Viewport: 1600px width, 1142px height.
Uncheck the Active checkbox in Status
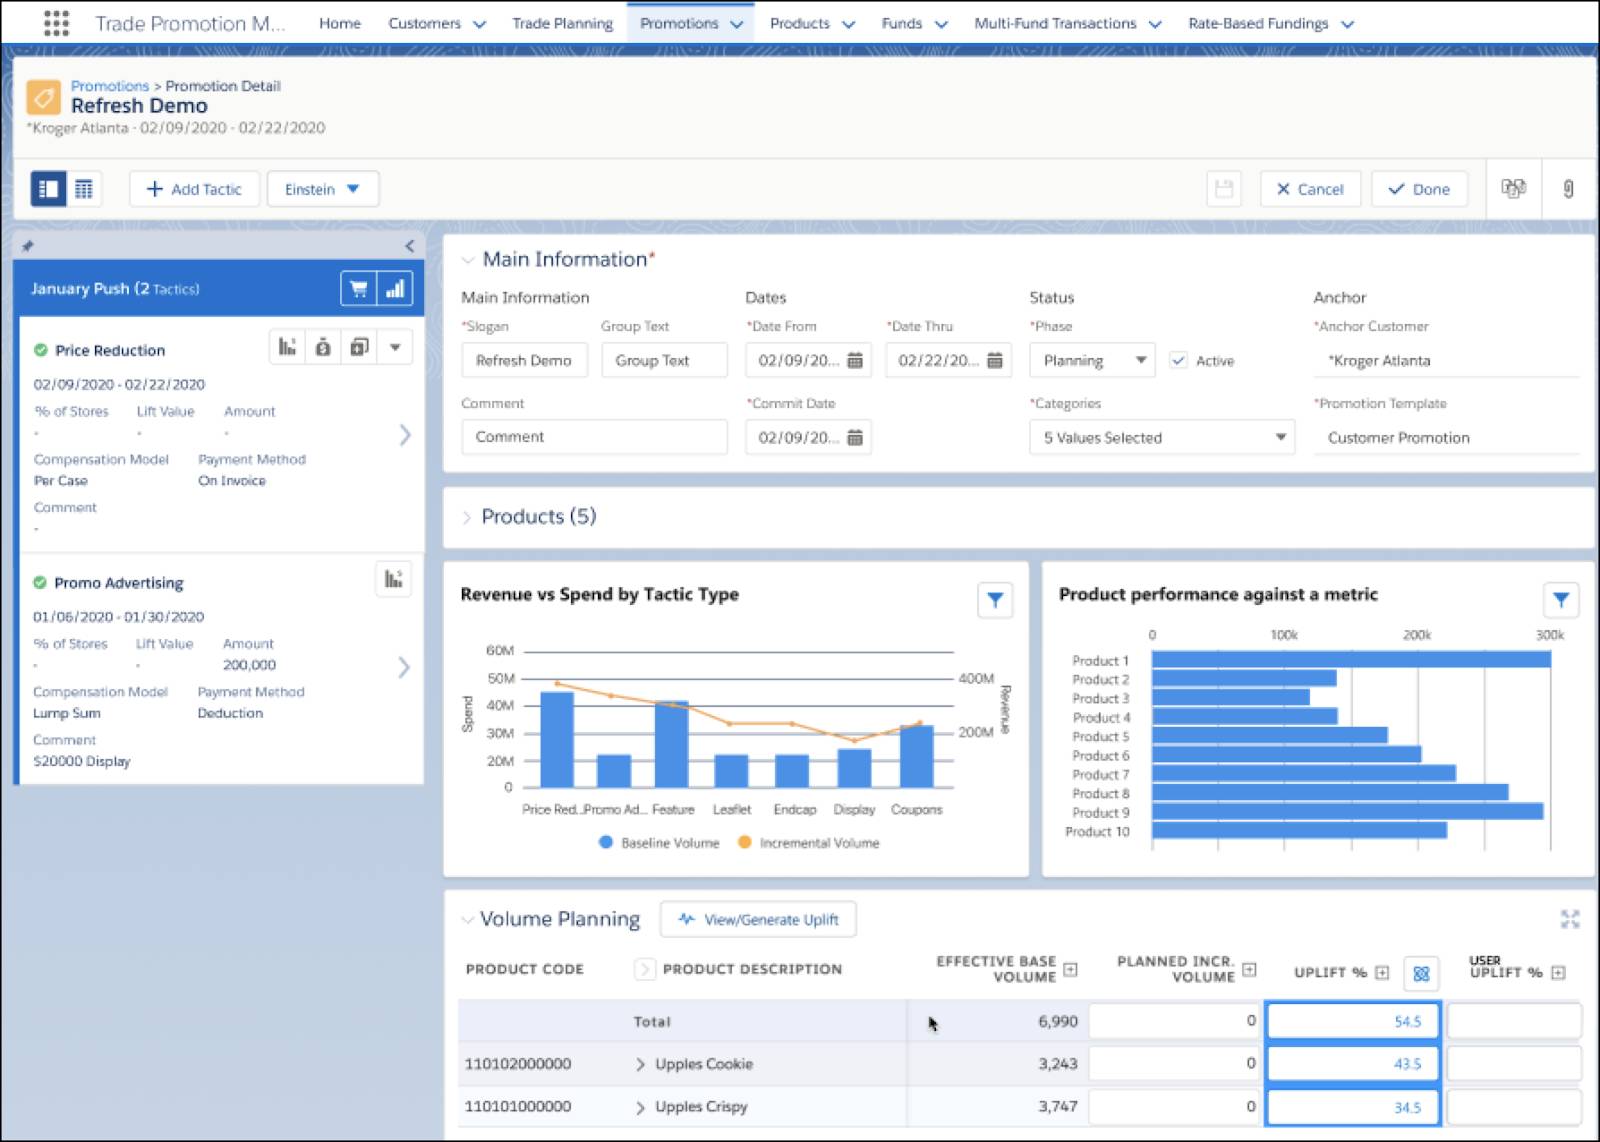click(x=1180, y=361)
